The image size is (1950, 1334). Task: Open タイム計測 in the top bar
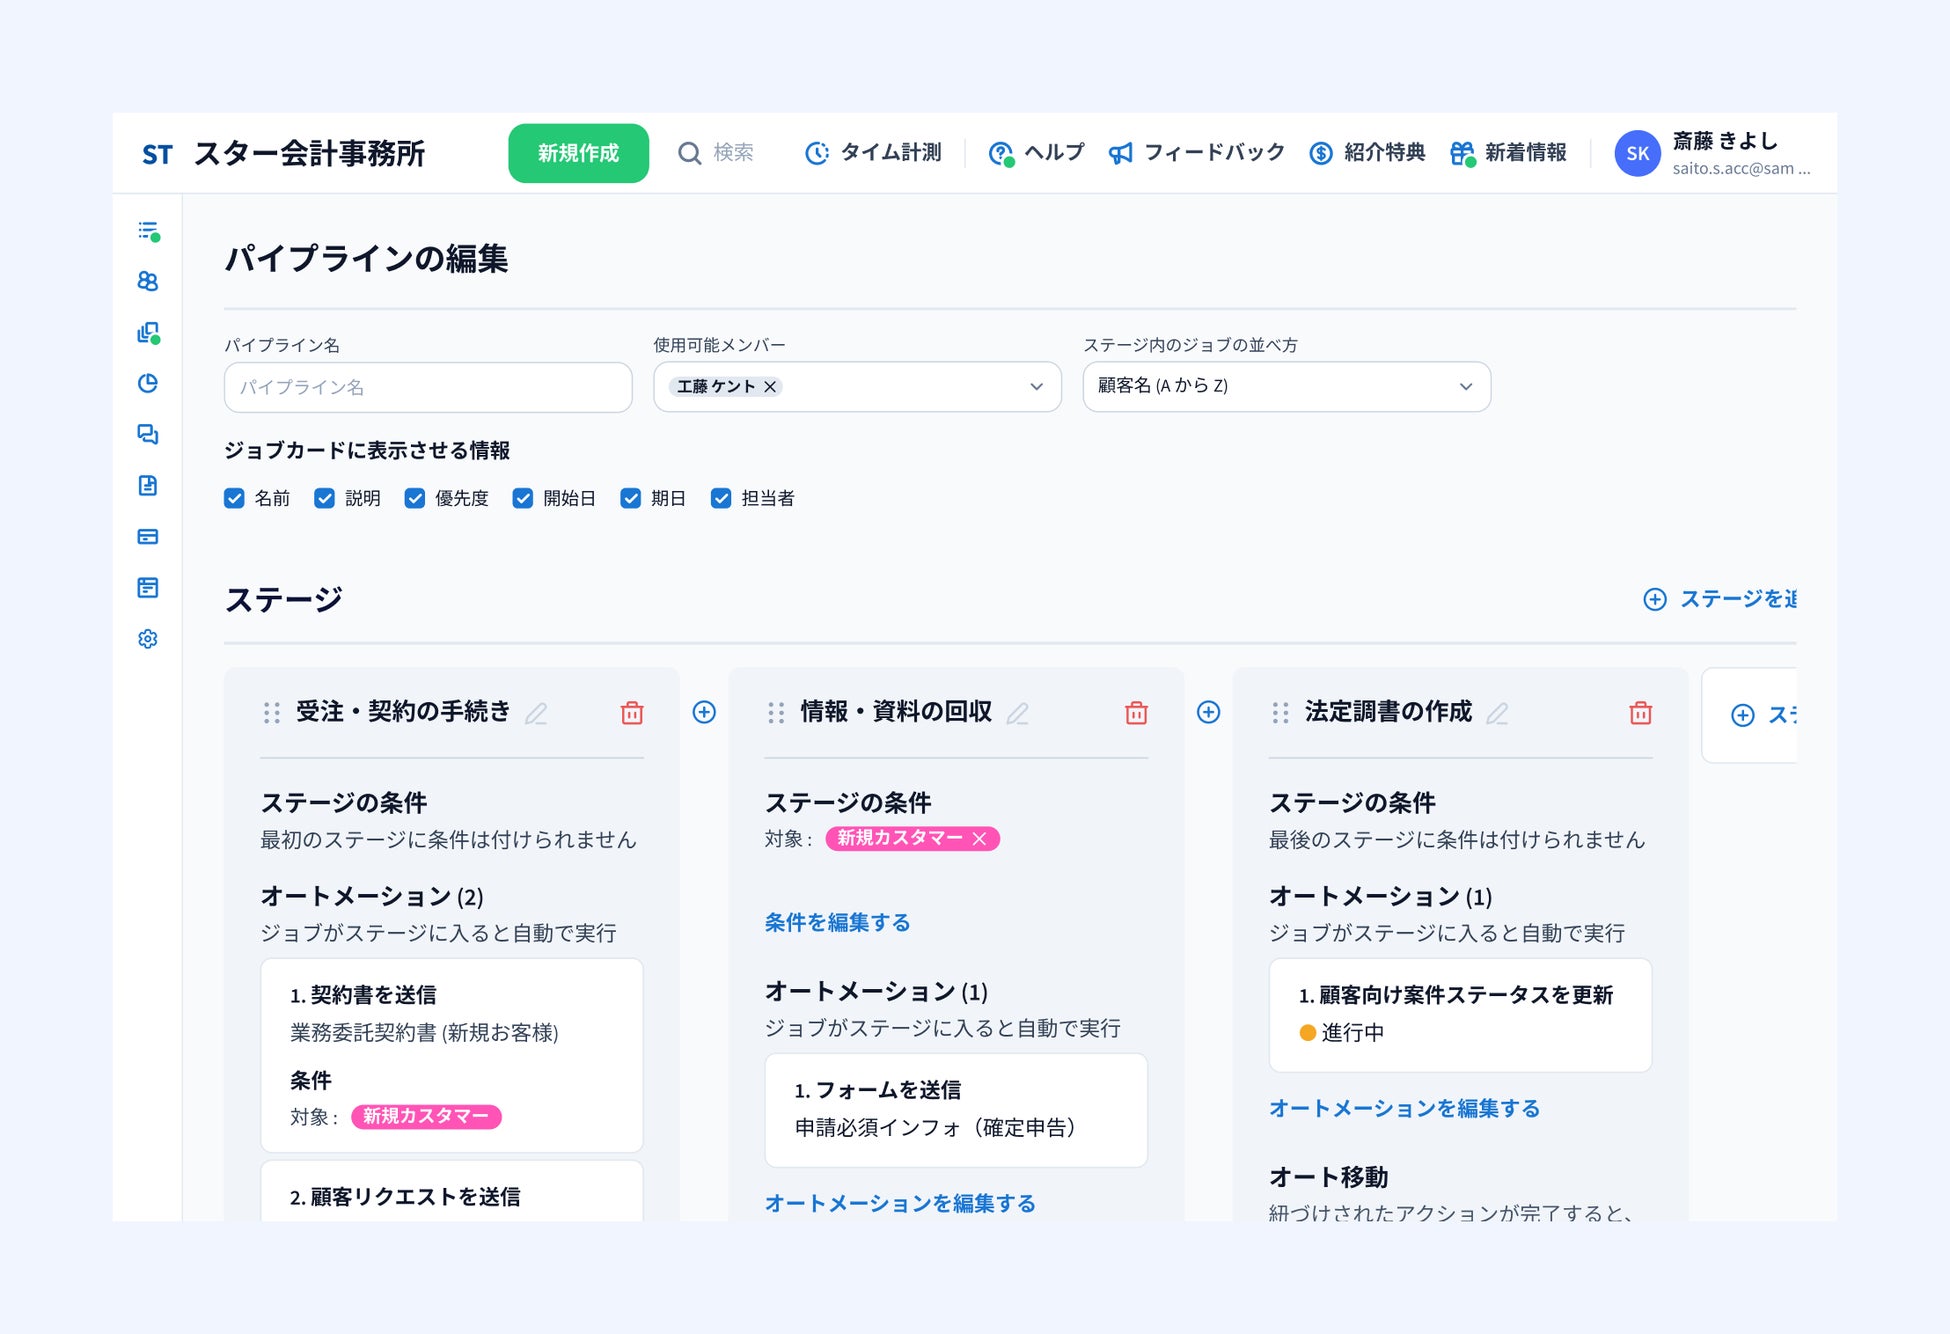[x=874, y=153]
